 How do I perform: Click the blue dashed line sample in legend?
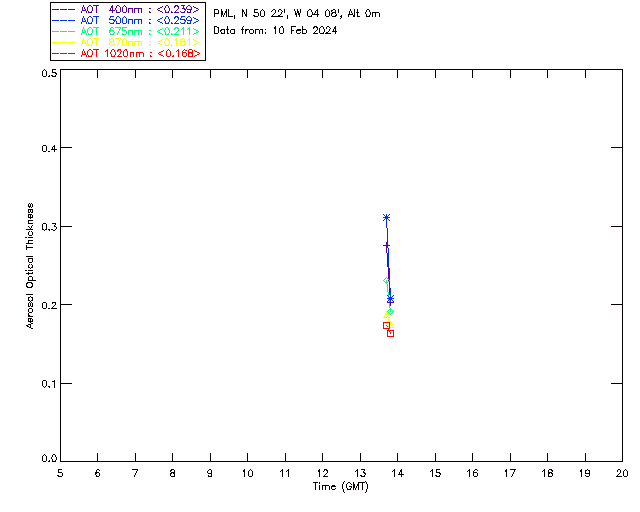(64, 20)
